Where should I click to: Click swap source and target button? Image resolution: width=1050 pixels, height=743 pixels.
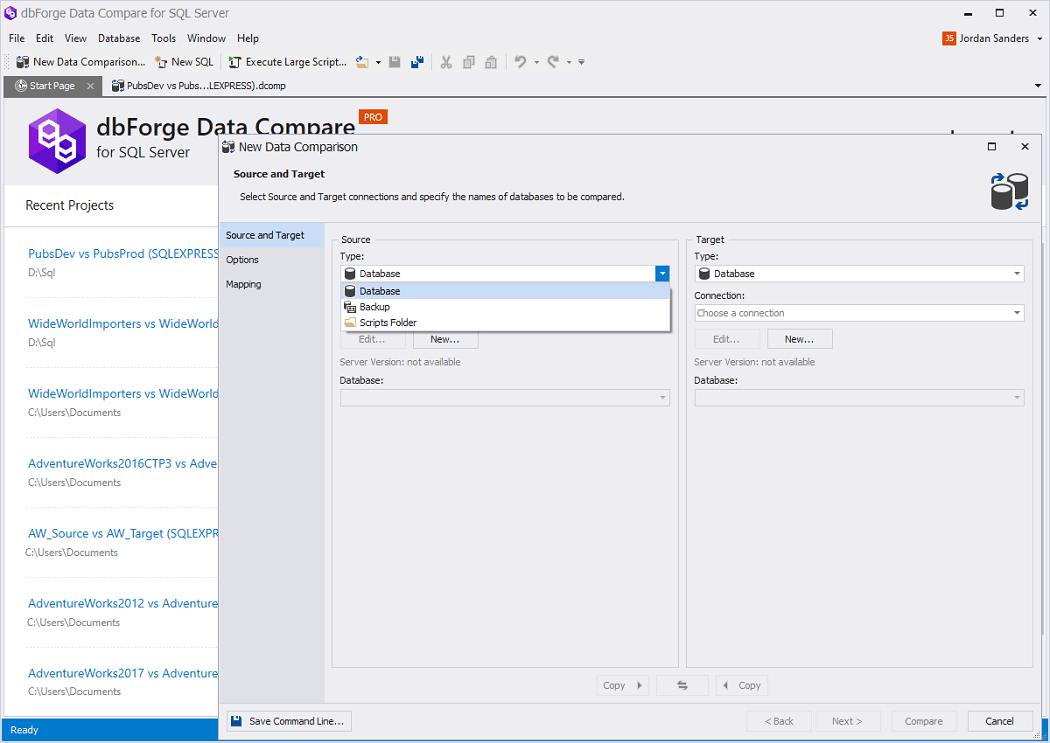tap(682, 685)
